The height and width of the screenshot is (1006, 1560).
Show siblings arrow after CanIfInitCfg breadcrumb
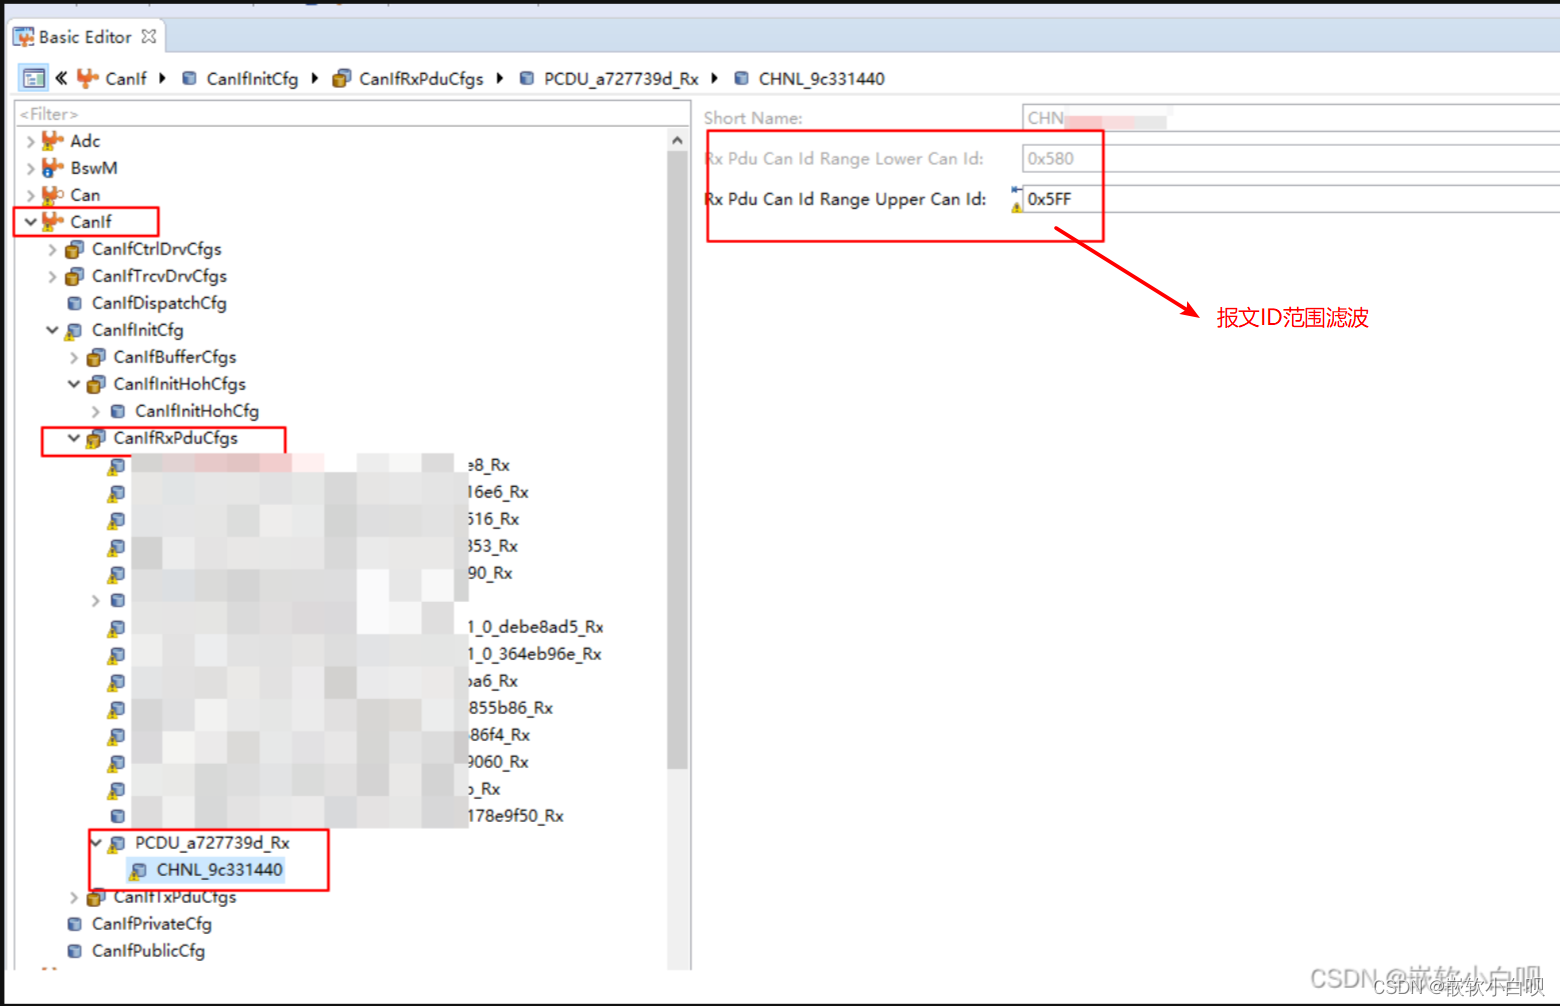coord(314,78)
